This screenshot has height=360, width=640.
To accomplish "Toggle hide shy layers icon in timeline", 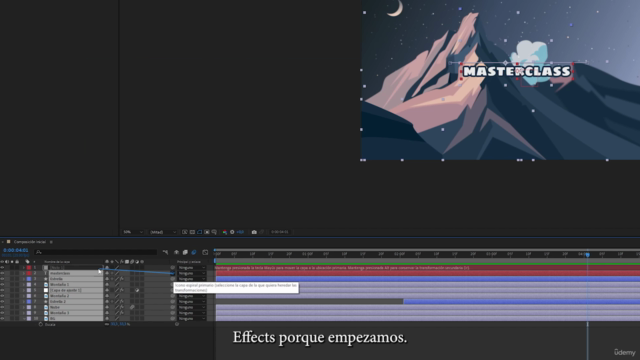I will pyautogui.click(x=176, y=252).
